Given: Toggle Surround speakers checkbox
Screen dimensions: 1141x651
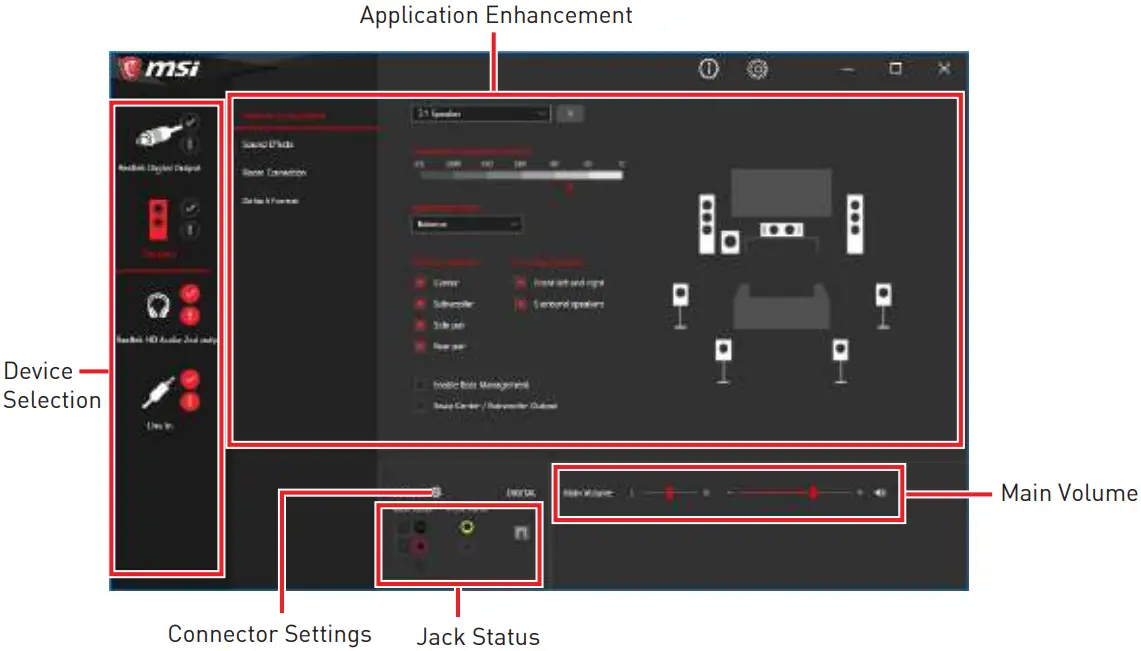Looking at the screenshot, I should [520, 304].
